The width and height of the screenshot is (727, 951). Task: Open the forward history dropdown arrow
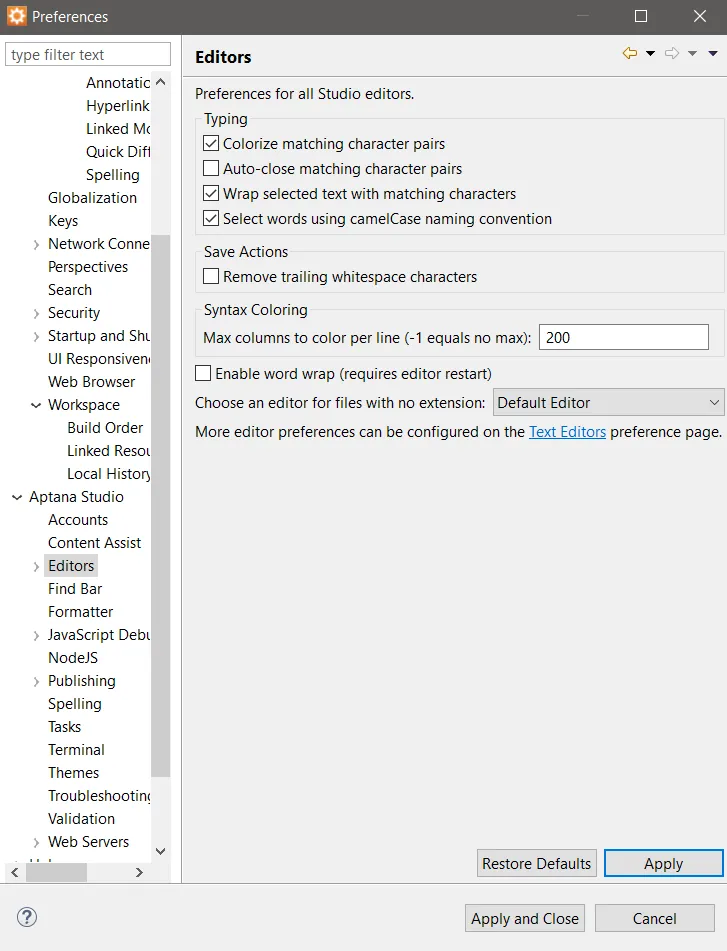pyautogui.click(x=692, y=53)
